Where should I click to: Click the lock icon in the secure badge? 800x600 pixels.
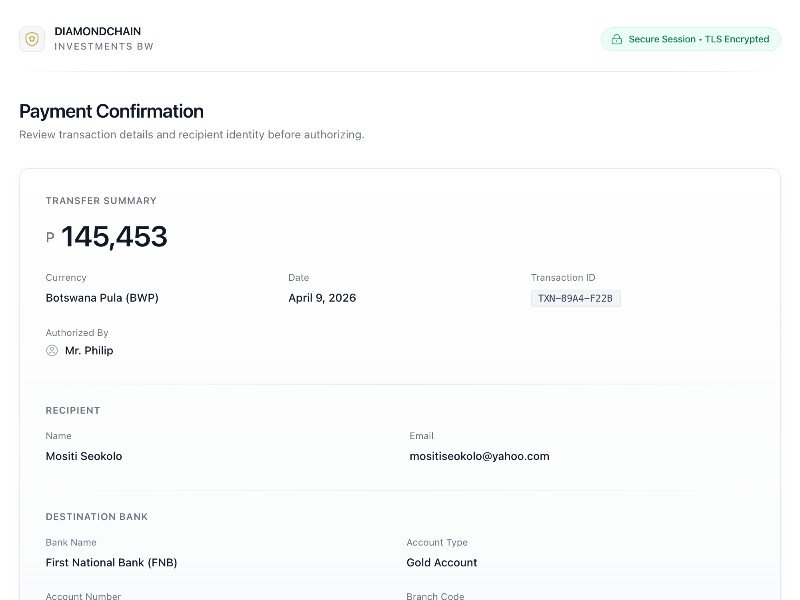click(617, 39)
